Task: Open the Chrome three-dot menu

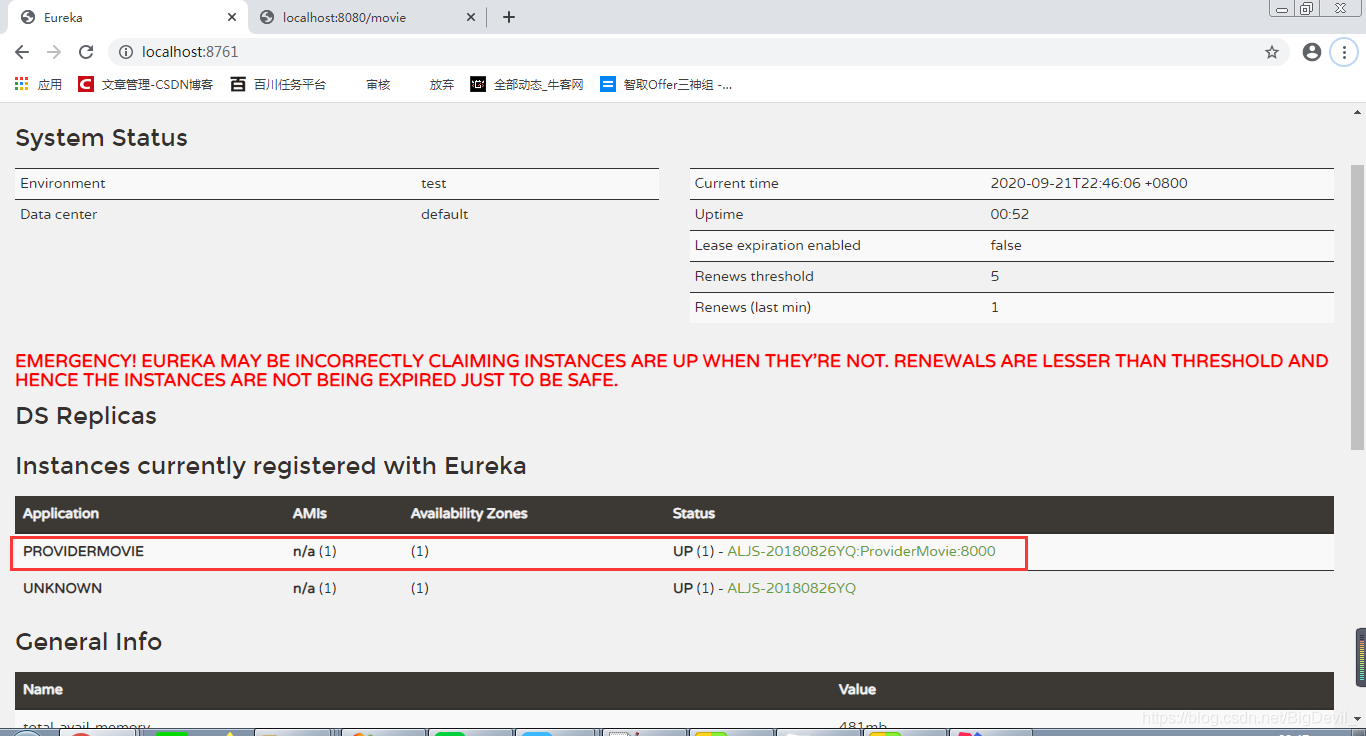Action: 1344,52
